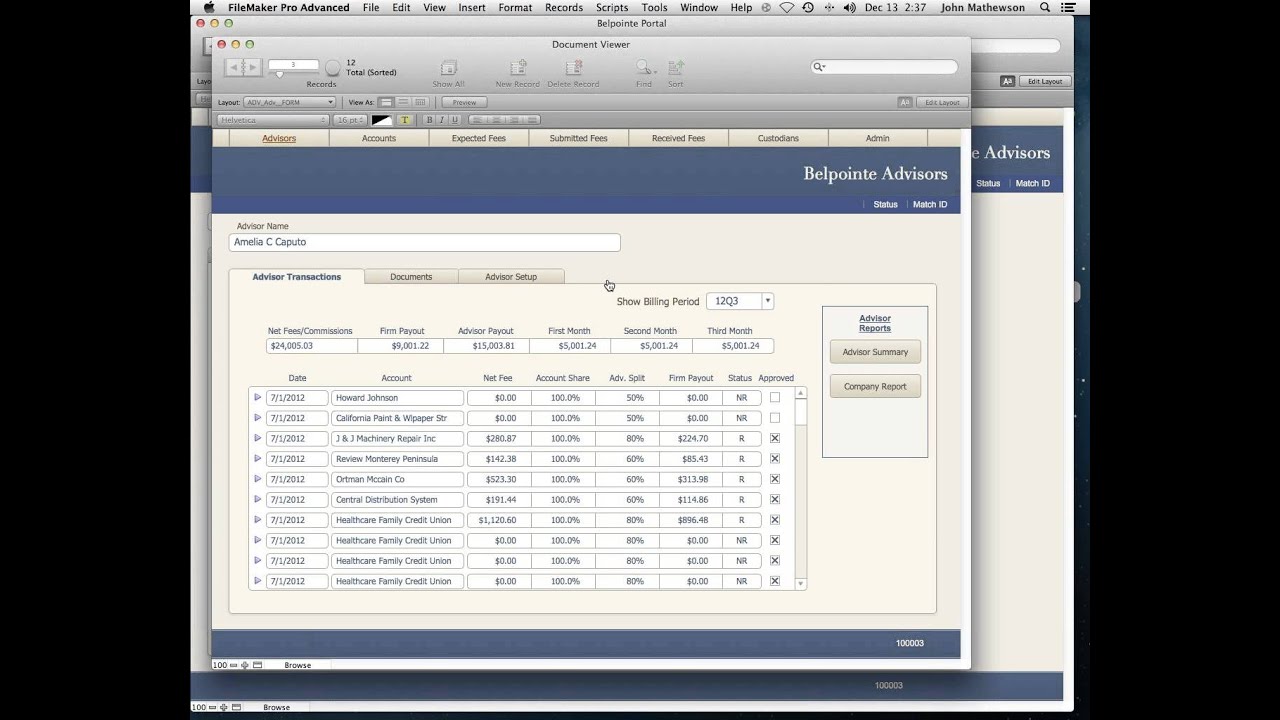
Task: Click arrow beside Ortman Mccain Co row
Action: (257, 478)
